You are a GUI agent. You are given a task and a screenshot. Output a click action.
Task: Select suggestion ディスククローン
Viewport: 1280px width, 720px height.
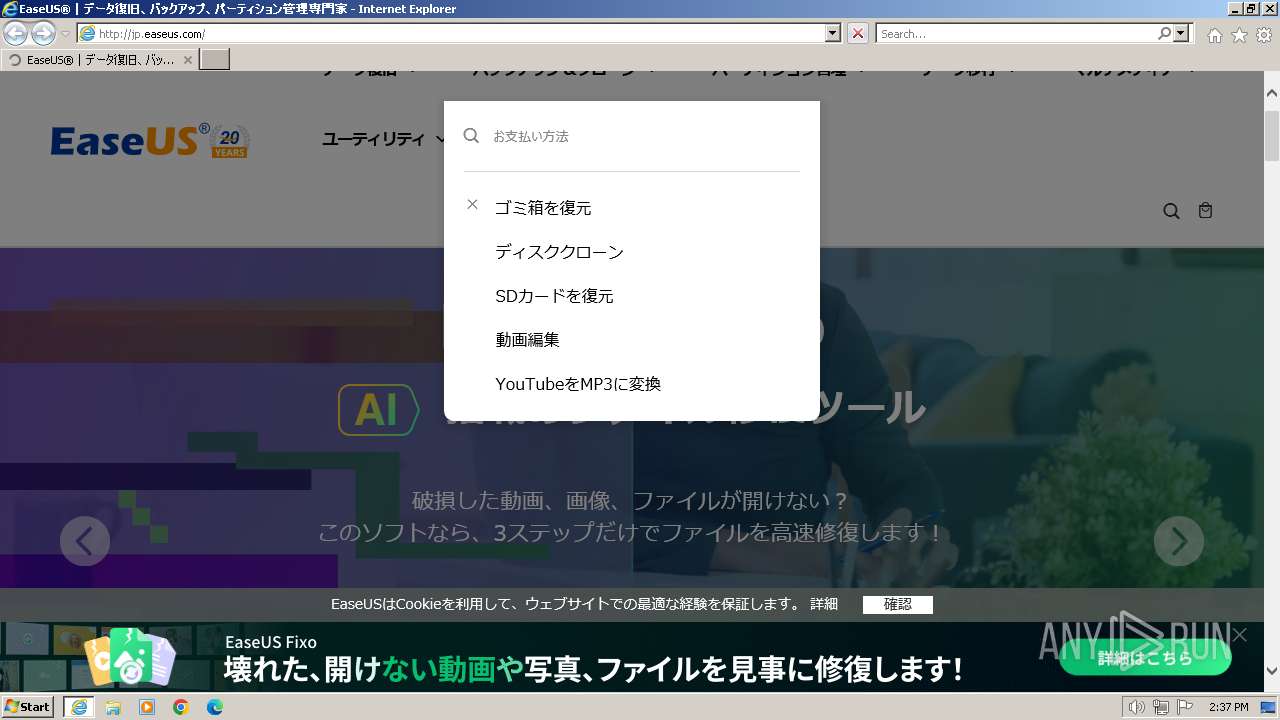pyautogui.click(x=559, y=252)
